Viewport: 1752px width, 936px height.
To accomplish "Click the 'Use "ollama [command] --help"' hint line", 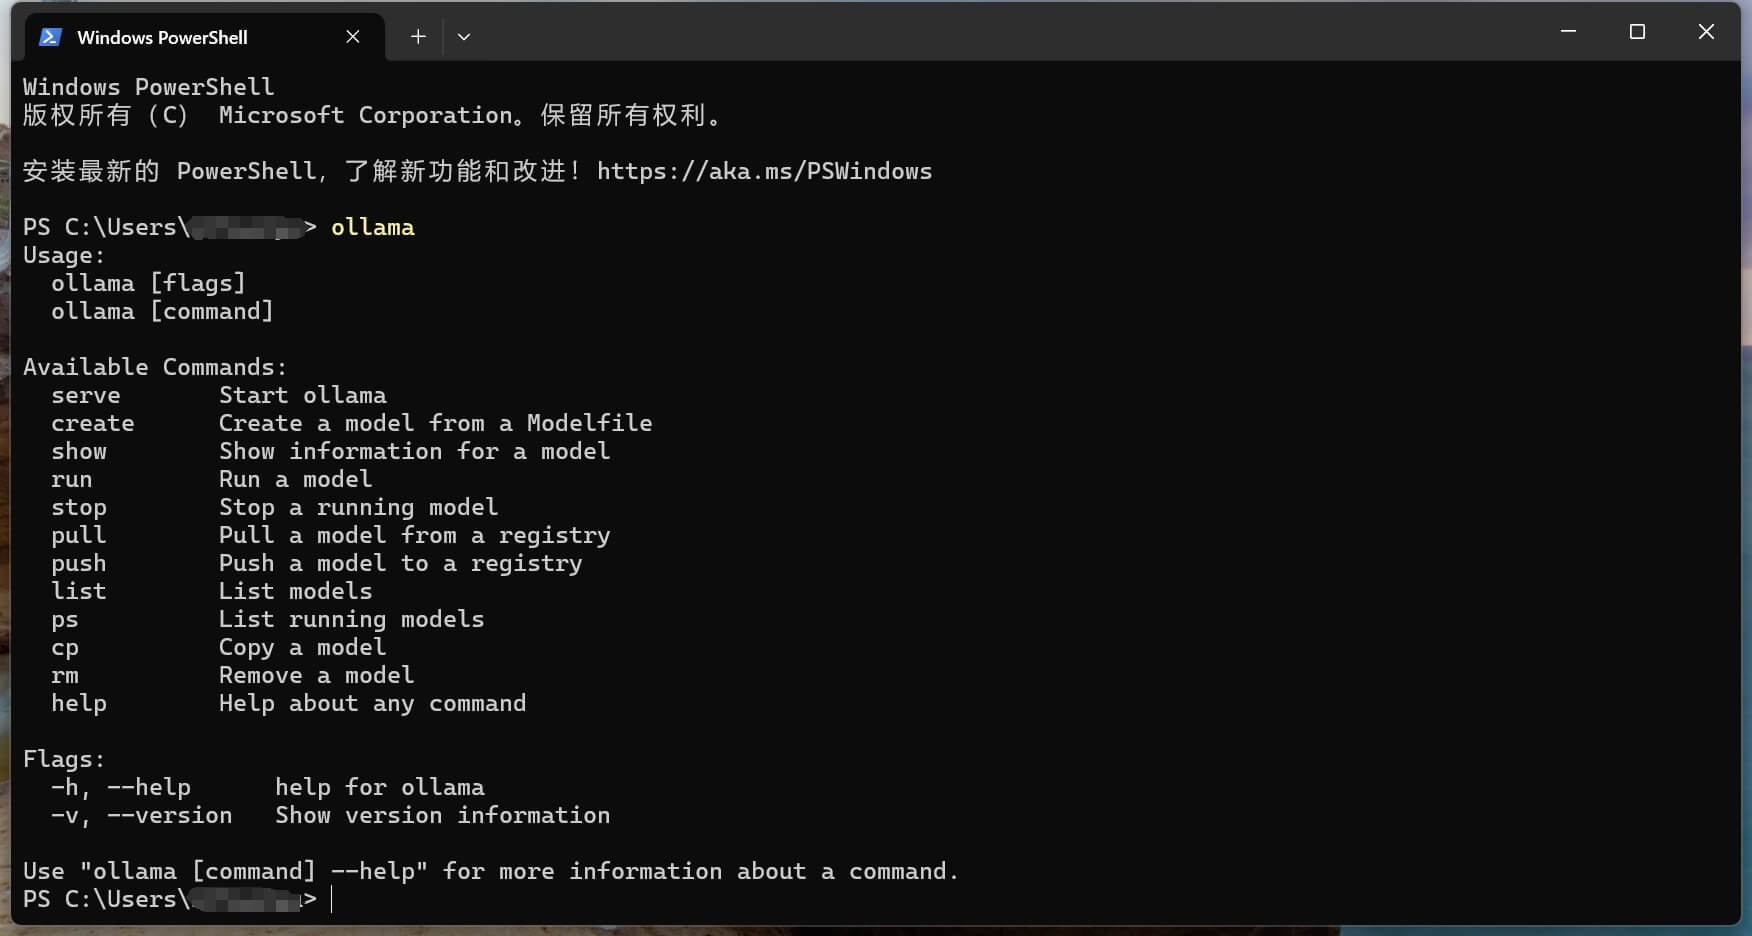I will 491,871.
